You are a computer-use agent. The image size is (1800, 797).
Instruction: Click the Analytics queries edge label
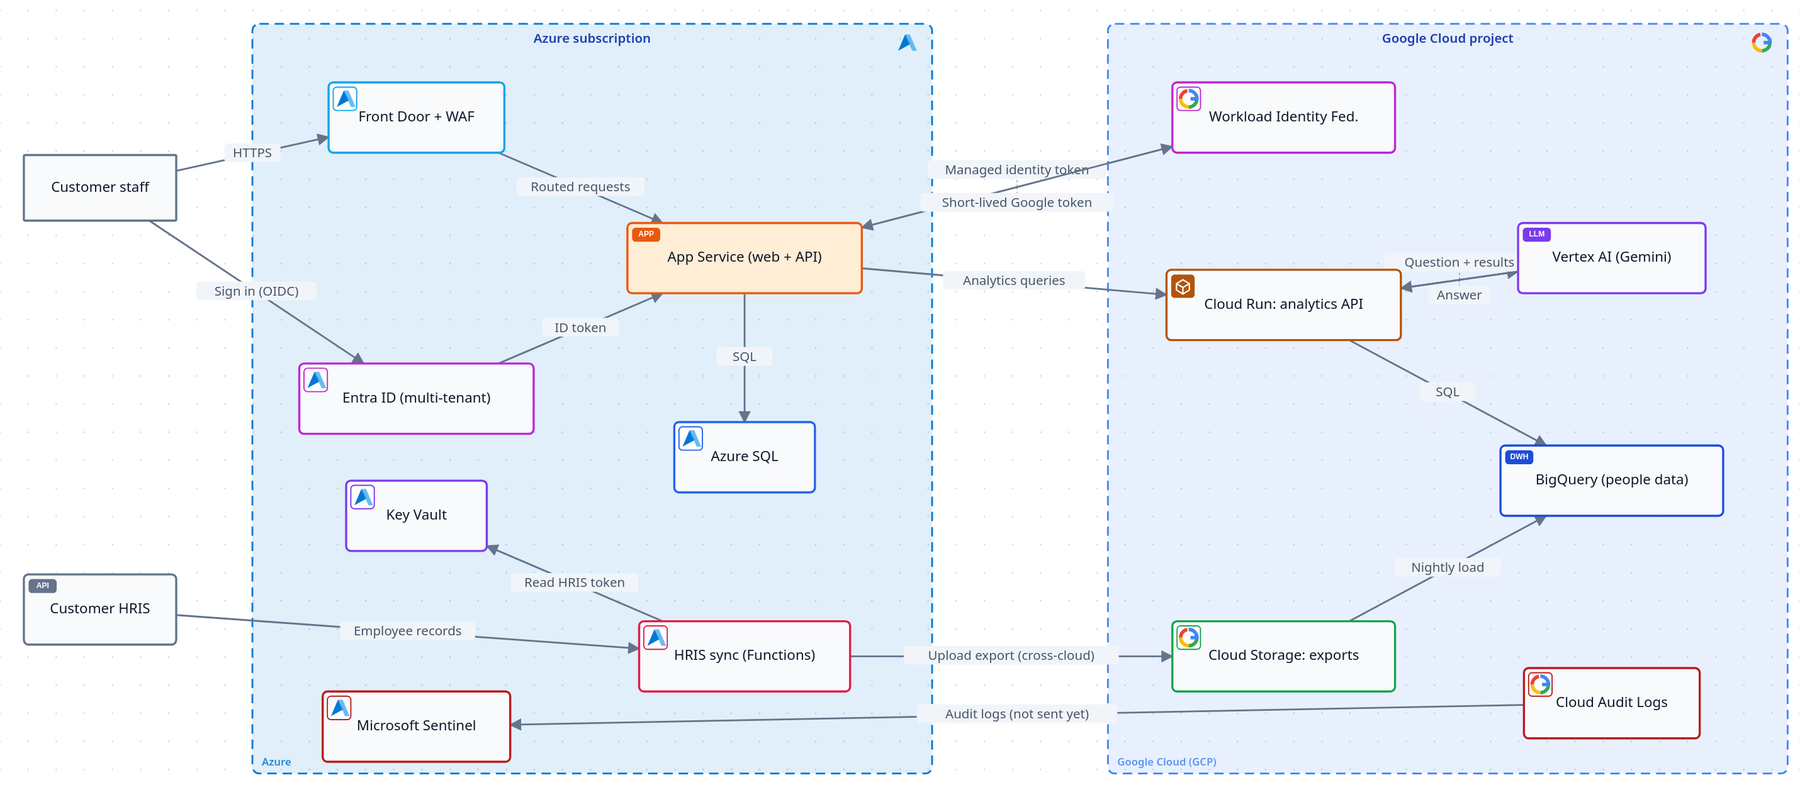tap(1014, 281)
